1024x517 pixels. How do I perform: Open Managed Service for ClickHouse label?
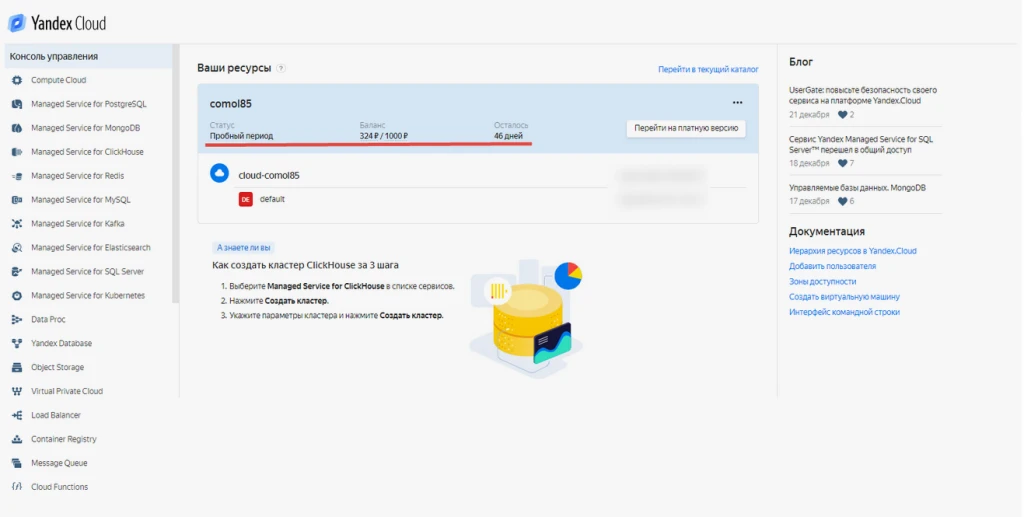coord(88,152)
